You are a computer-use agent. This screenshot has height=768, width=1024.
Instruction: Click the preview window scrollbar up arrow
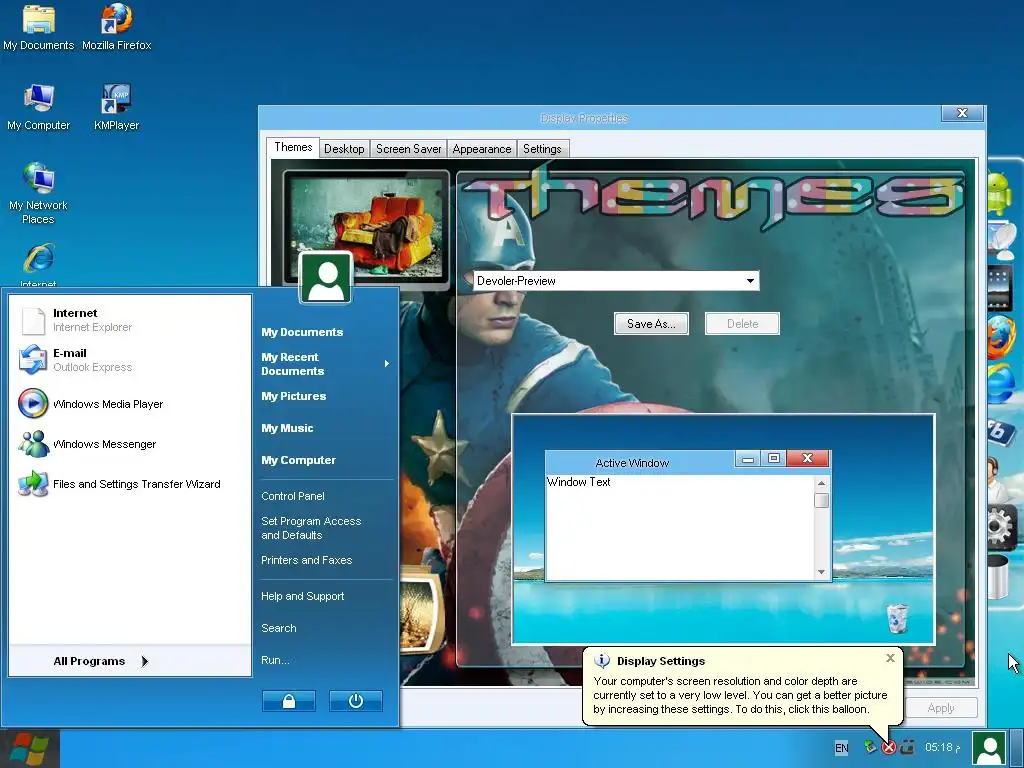(x=822, y=483)
